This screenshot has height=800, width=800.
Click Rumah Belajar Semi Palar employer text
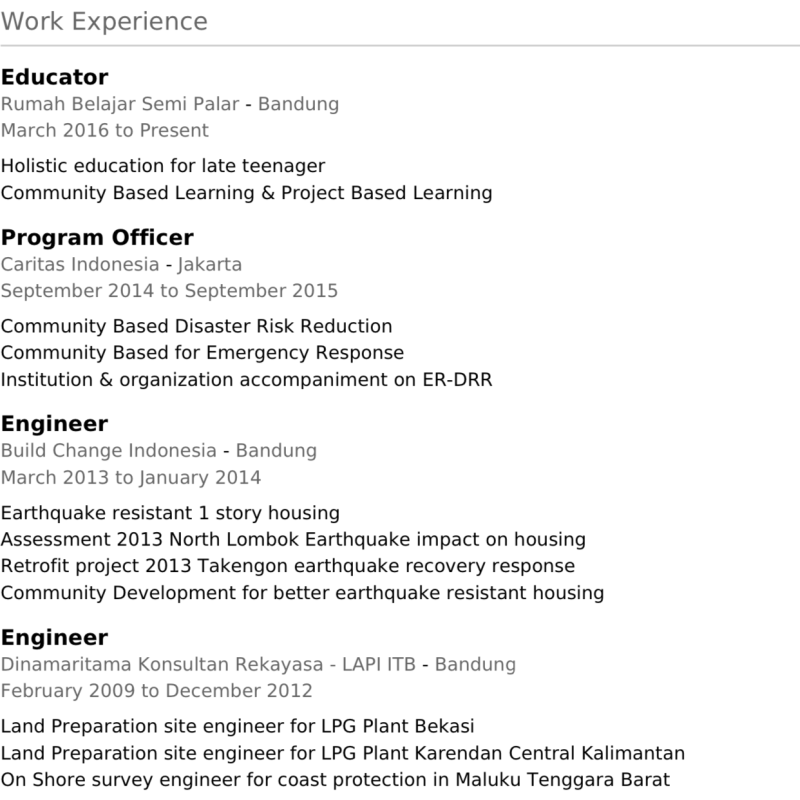tap(120, 104)
